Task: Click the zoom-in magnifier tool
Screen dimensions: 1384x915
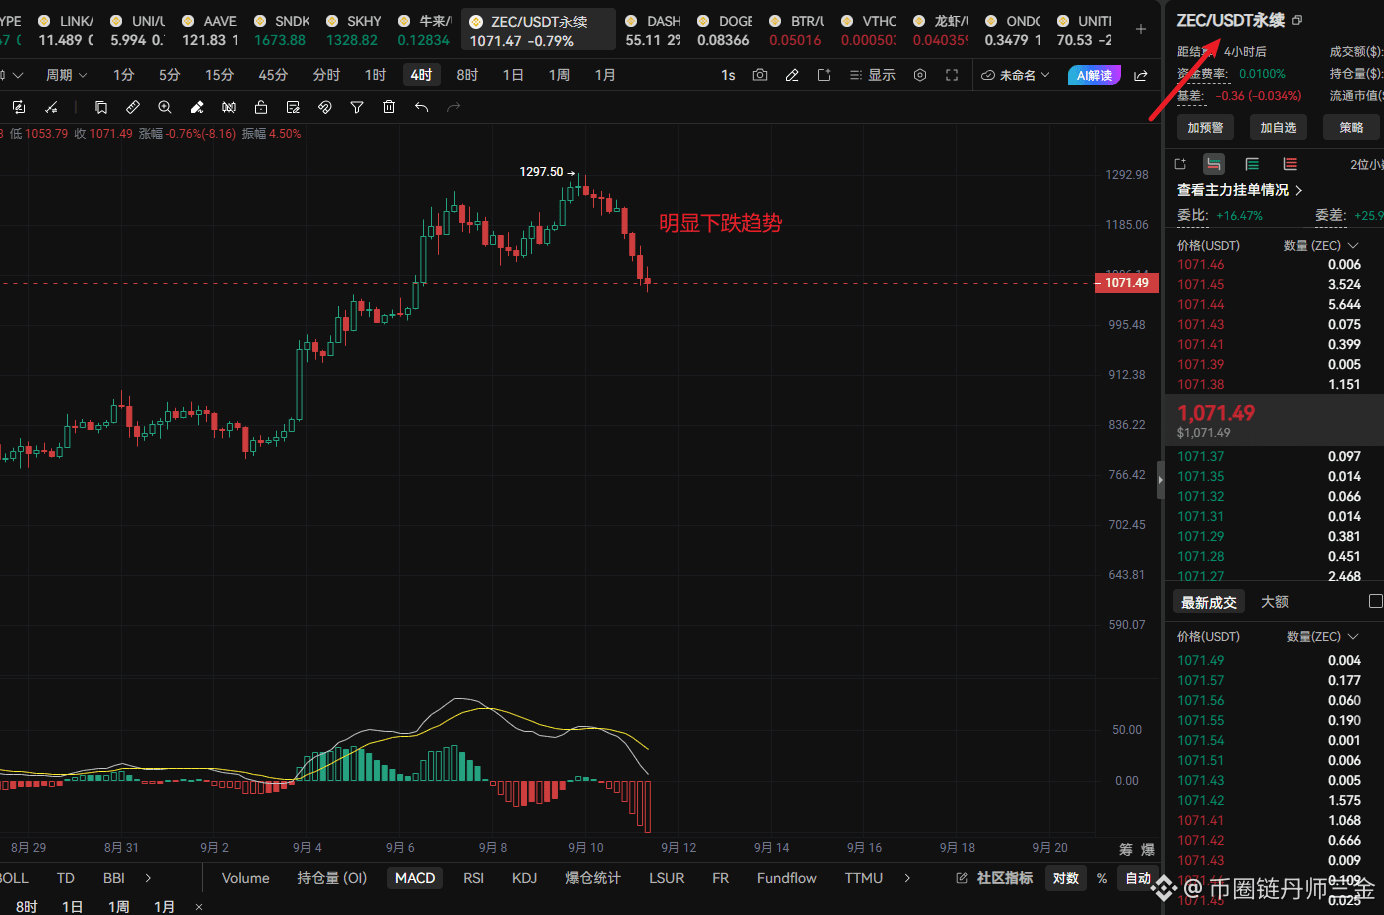Action: 165,107
